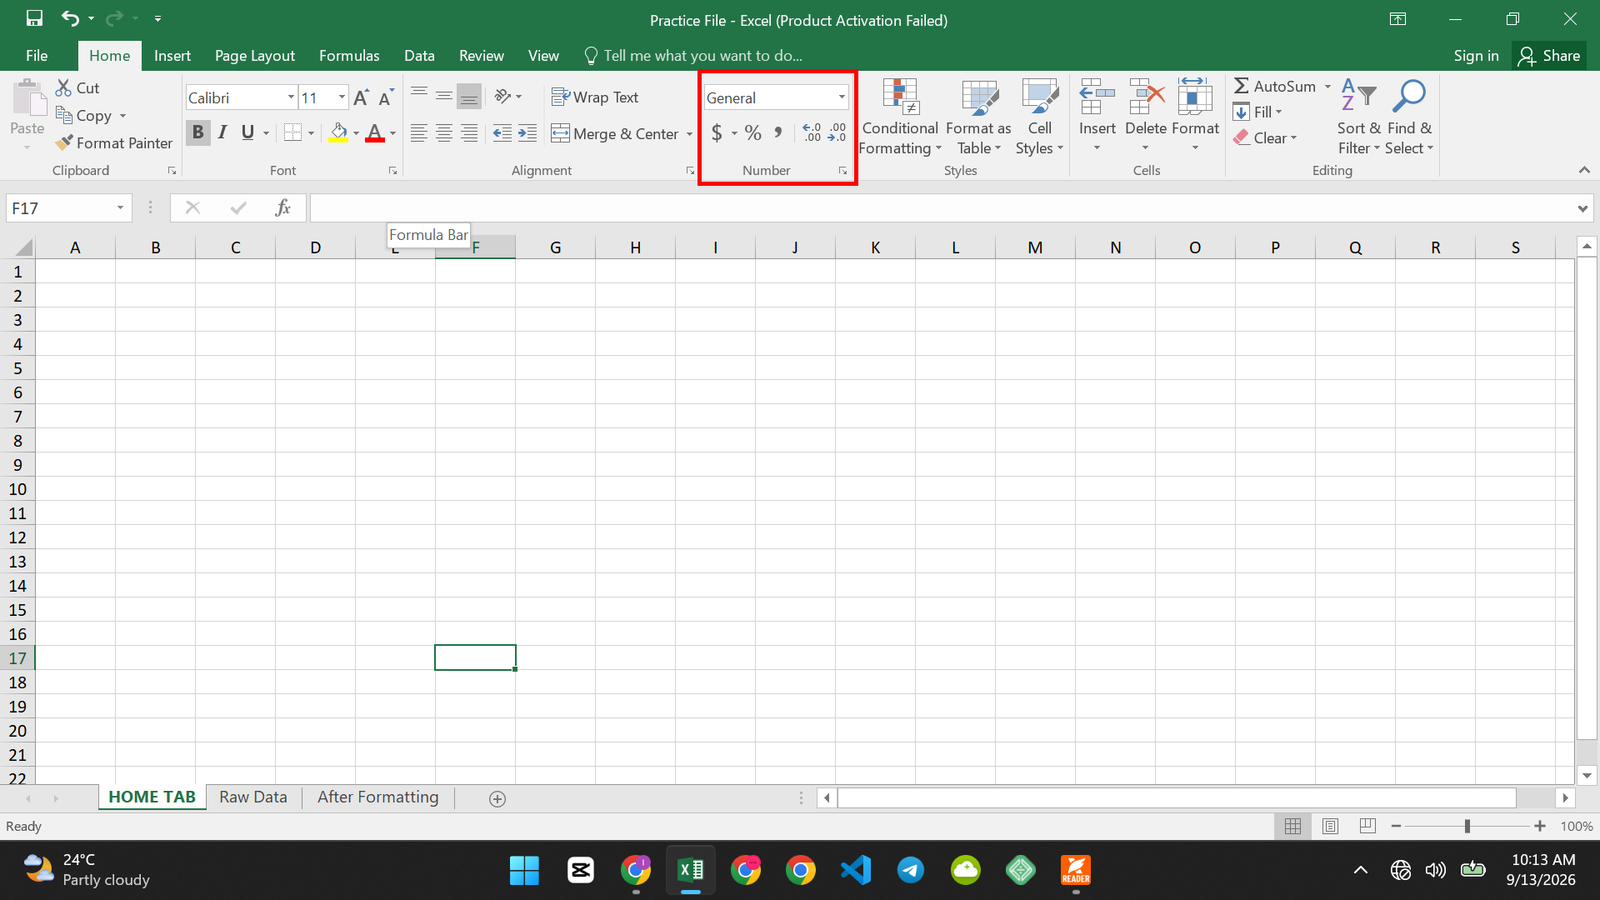
Task: Click the red font color swatch
Action: 375,133
